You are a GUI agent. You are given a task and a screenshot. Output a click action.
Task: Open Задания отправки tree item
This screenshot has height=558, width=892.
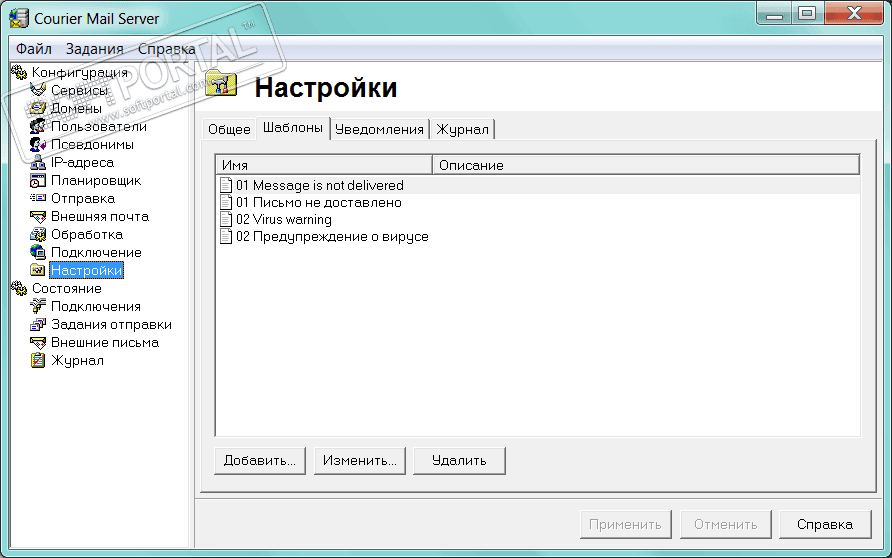(112, 324)
